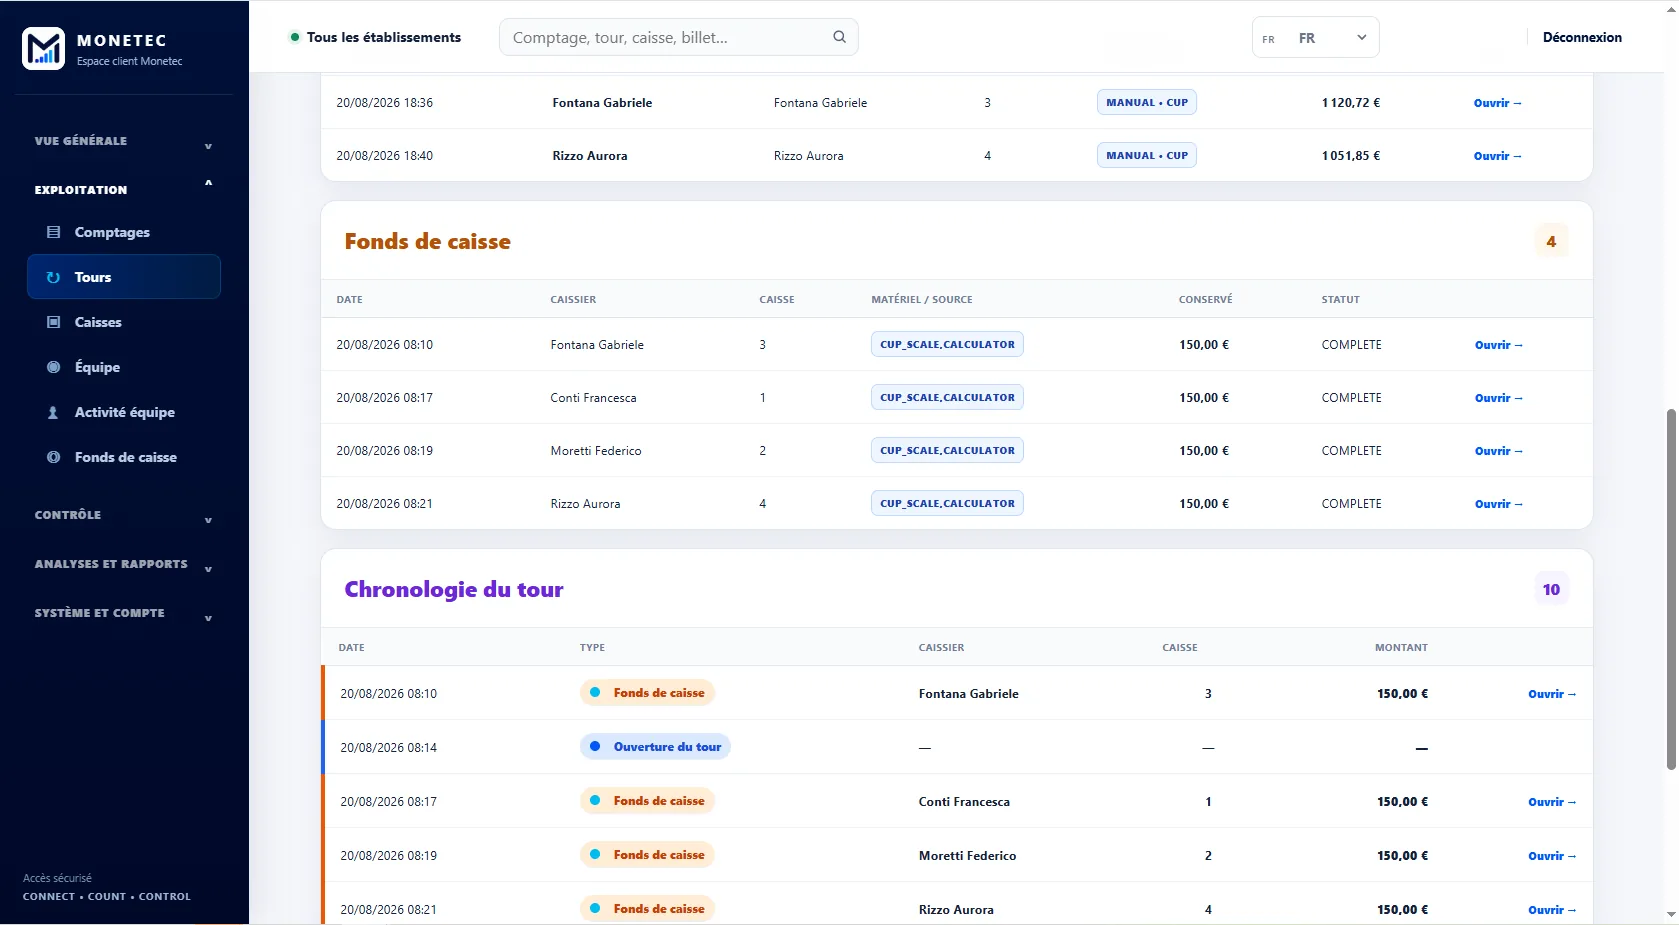Open Activité équipe page
1679x925 pixels.
click(x=124, y=412)
